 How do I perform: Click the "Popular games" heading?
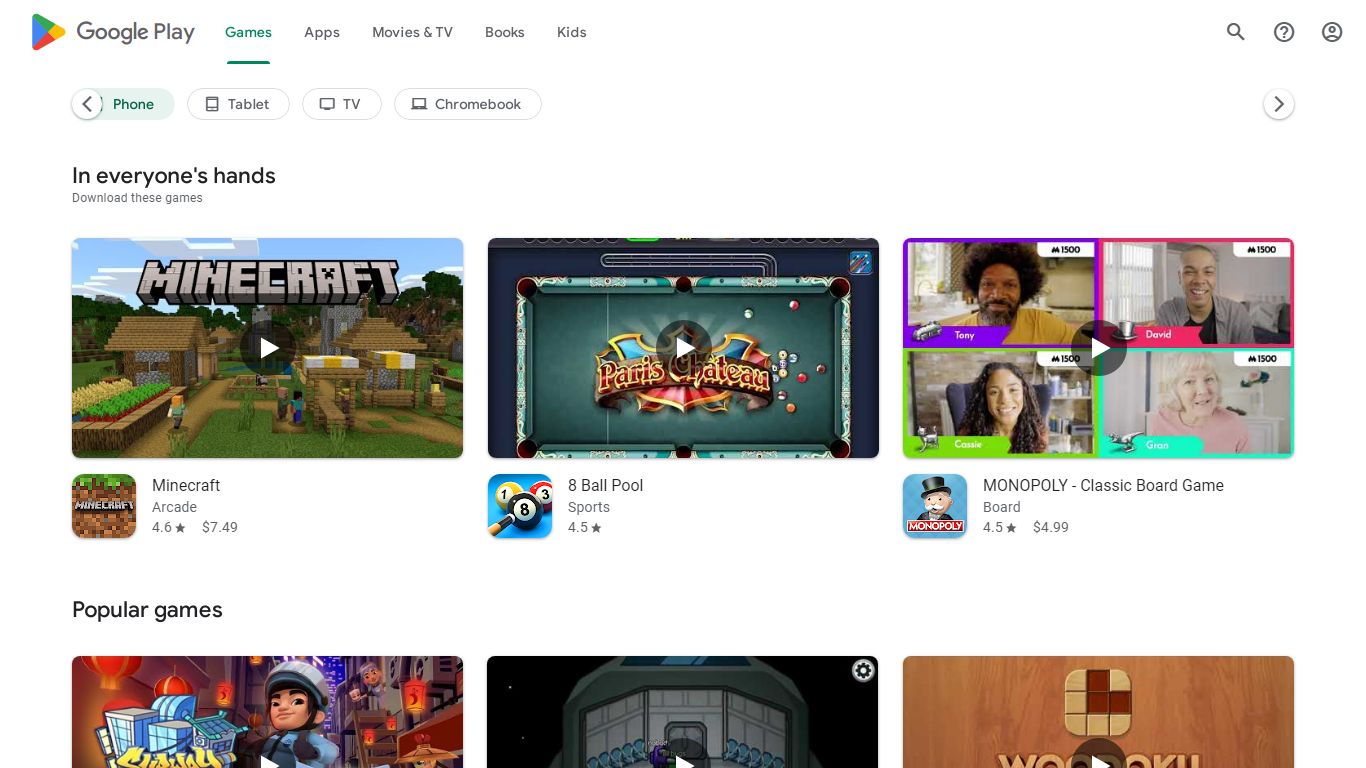147,610
